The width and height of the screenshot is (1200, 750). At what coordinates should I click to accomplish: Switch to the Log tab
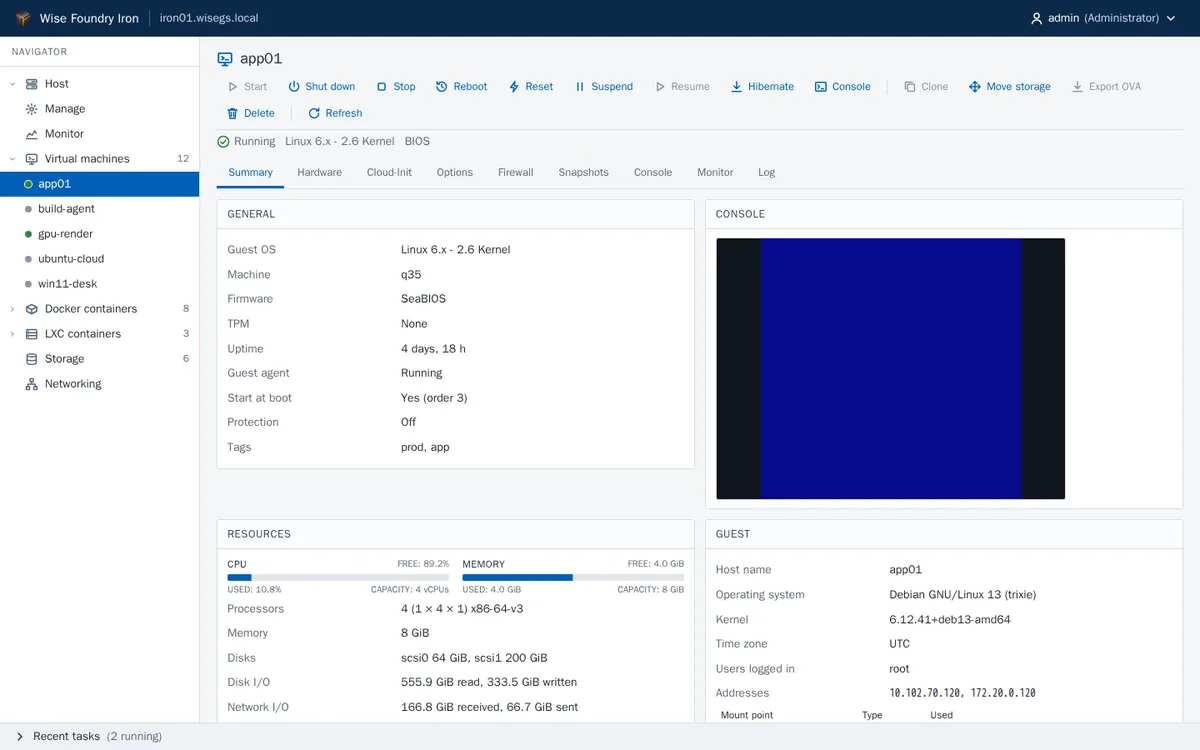coord(767,173)
